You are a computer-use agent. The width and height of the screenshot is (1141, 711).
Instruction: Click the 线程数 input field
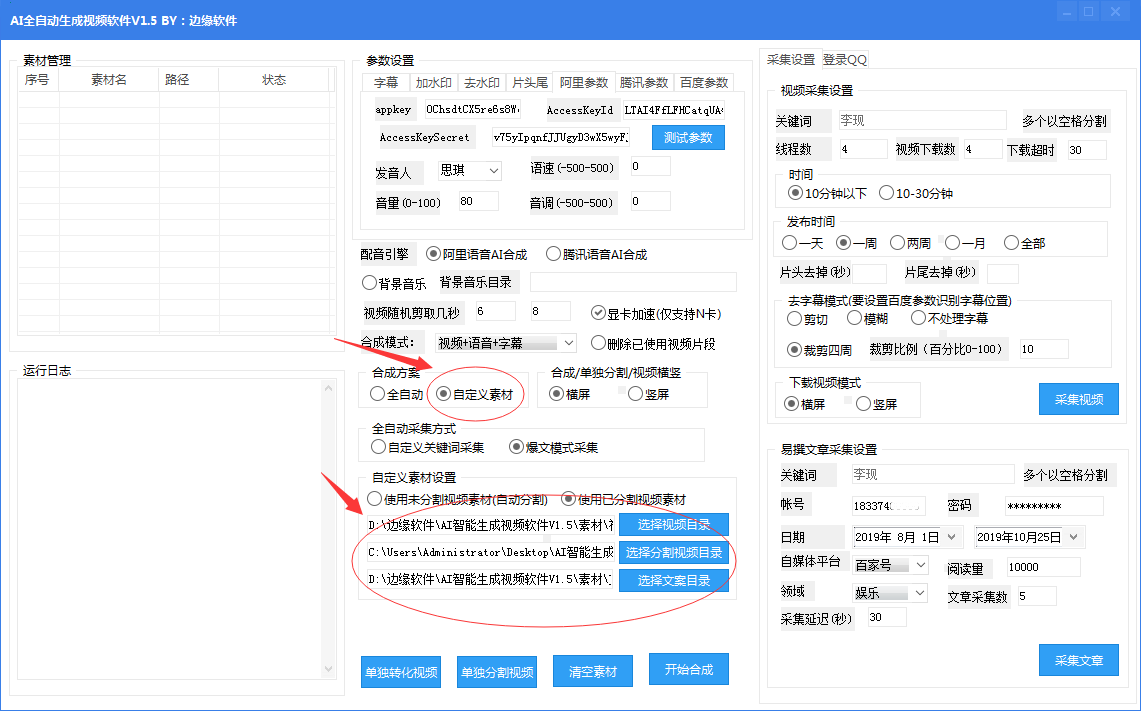pyautogui.click(x=863, y=149)
